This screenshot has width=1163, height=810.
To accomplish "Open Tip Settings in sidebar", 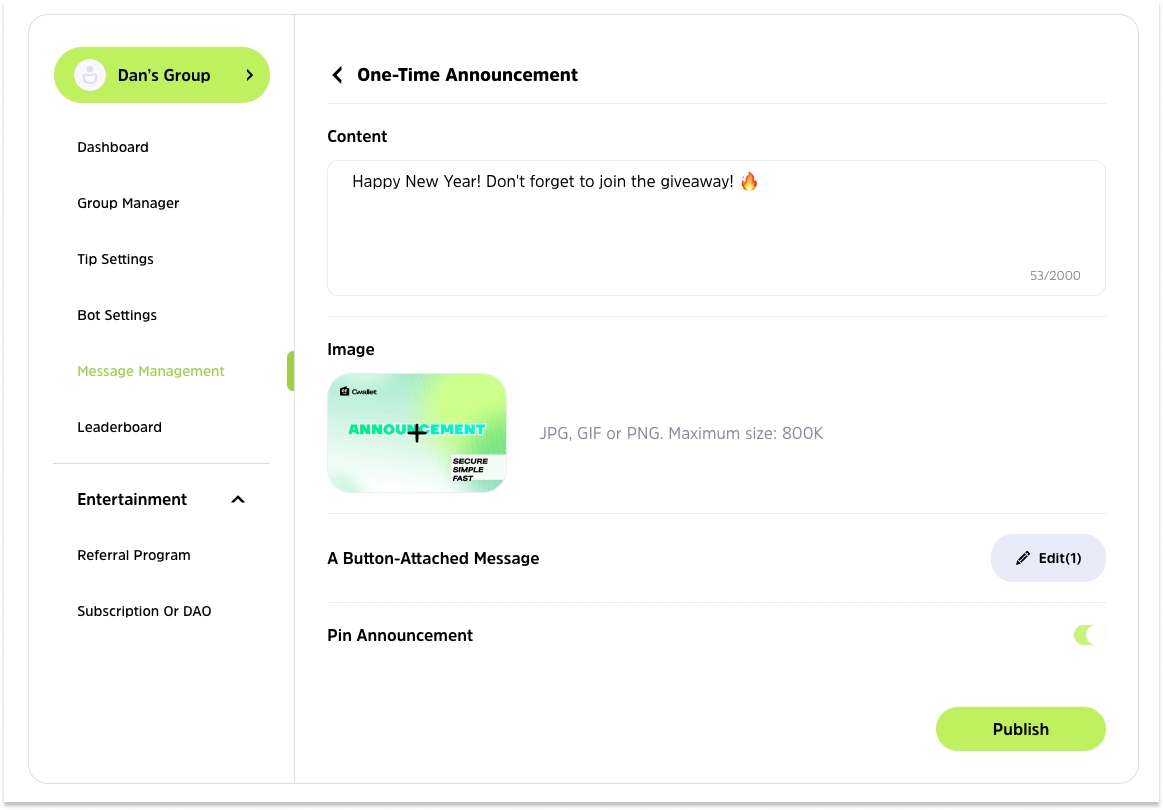I will click(115, 259).
